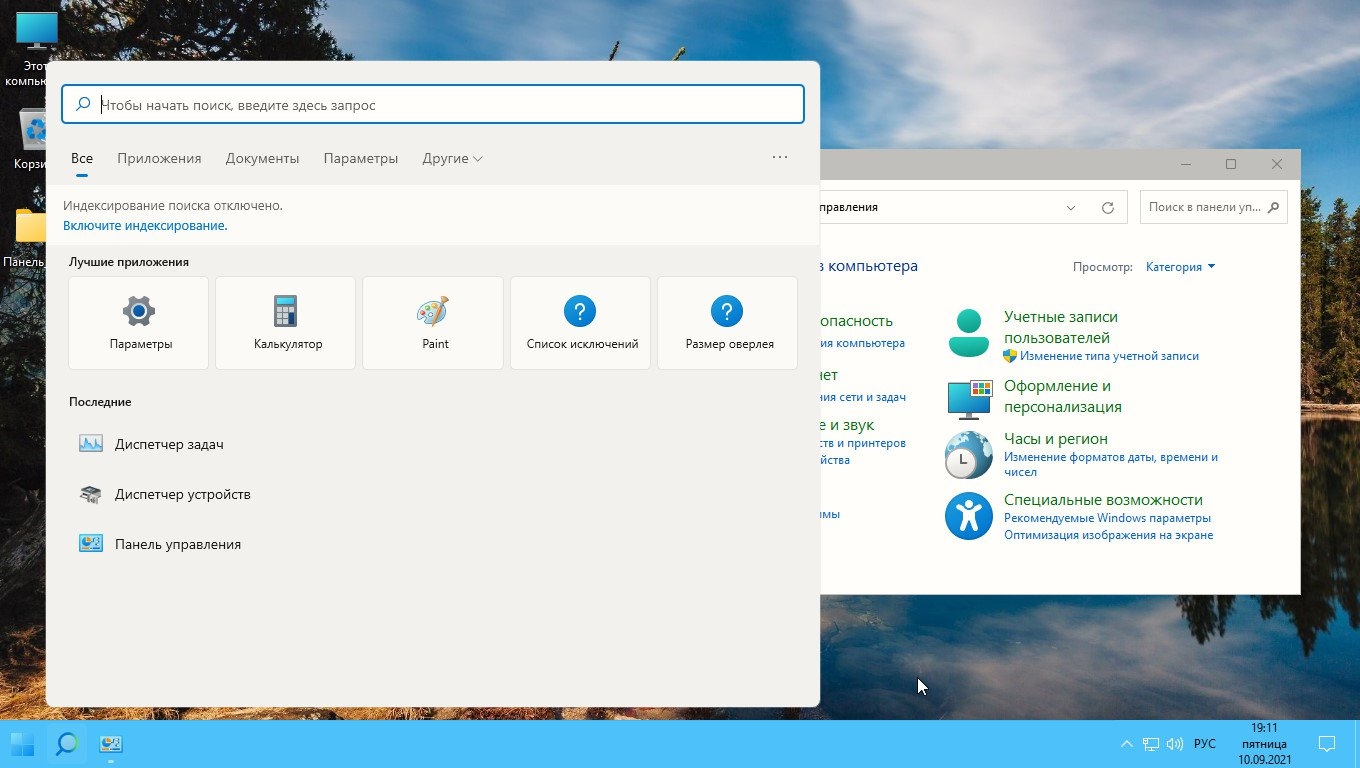Select the Параметры search filter tab

(361, 158)
